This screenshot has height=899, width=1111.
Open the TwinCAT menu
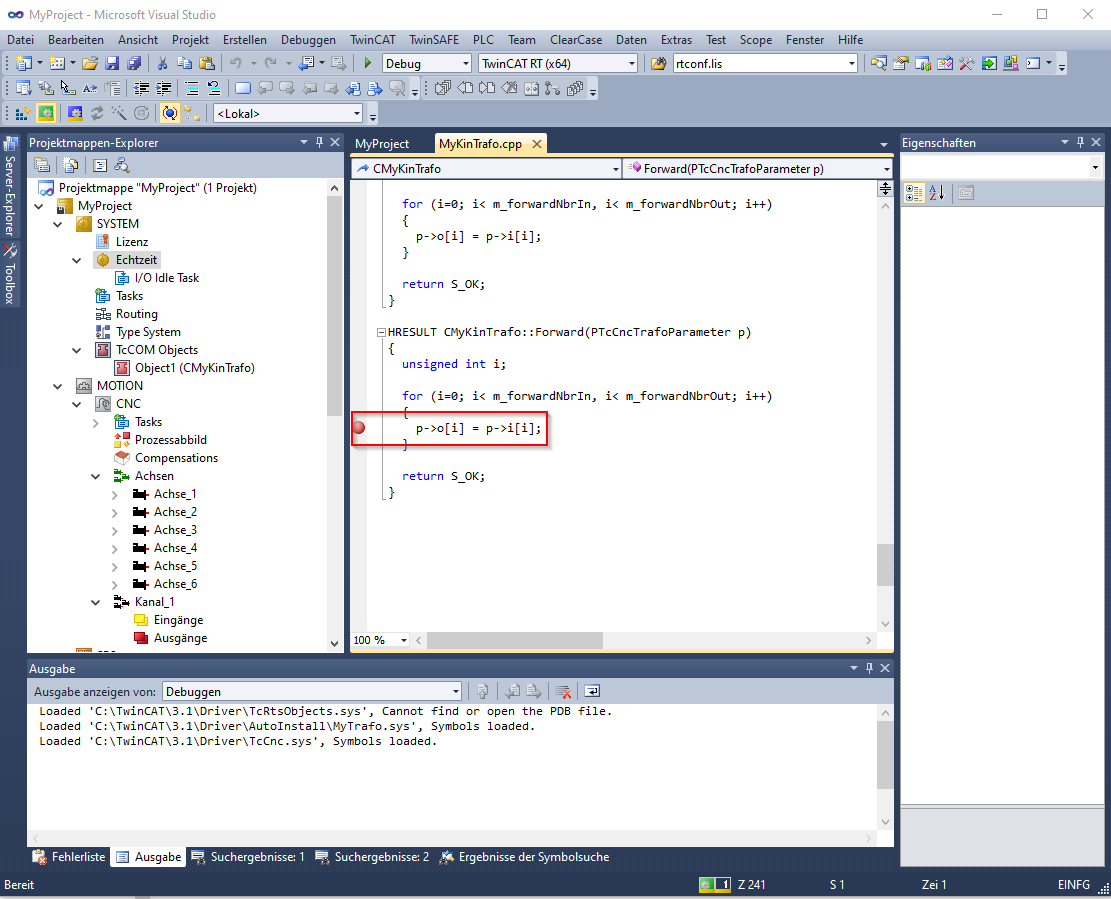pos(372,40)
